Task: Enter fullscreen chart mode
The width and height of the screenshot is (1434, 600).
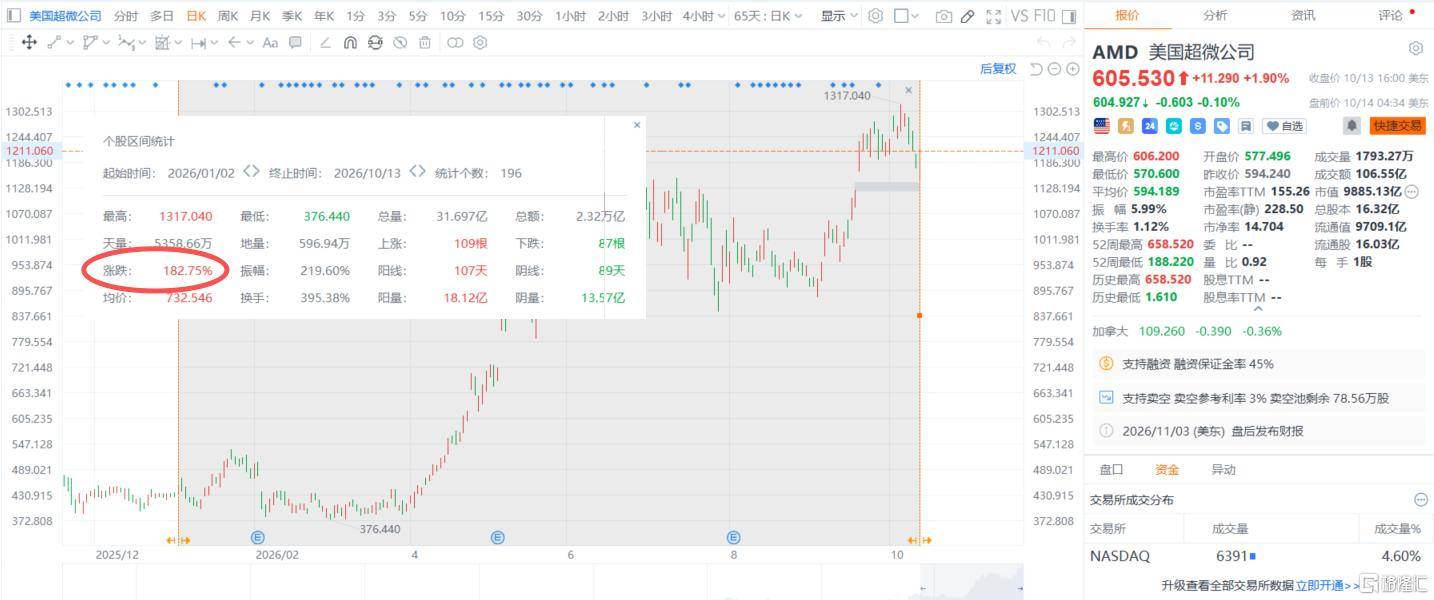Action: coord(993,16)
